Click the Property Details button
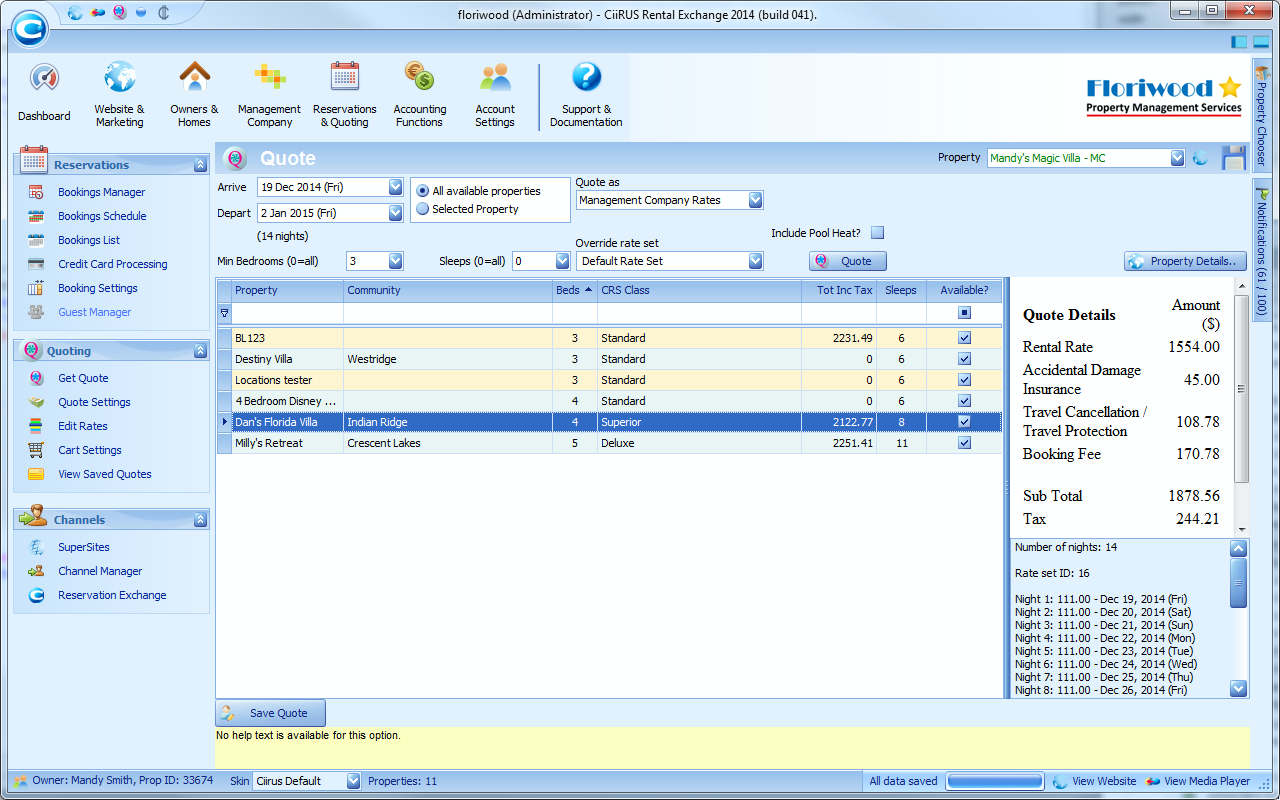The width and height of the screenshot is (1280, 800). 1185,261
